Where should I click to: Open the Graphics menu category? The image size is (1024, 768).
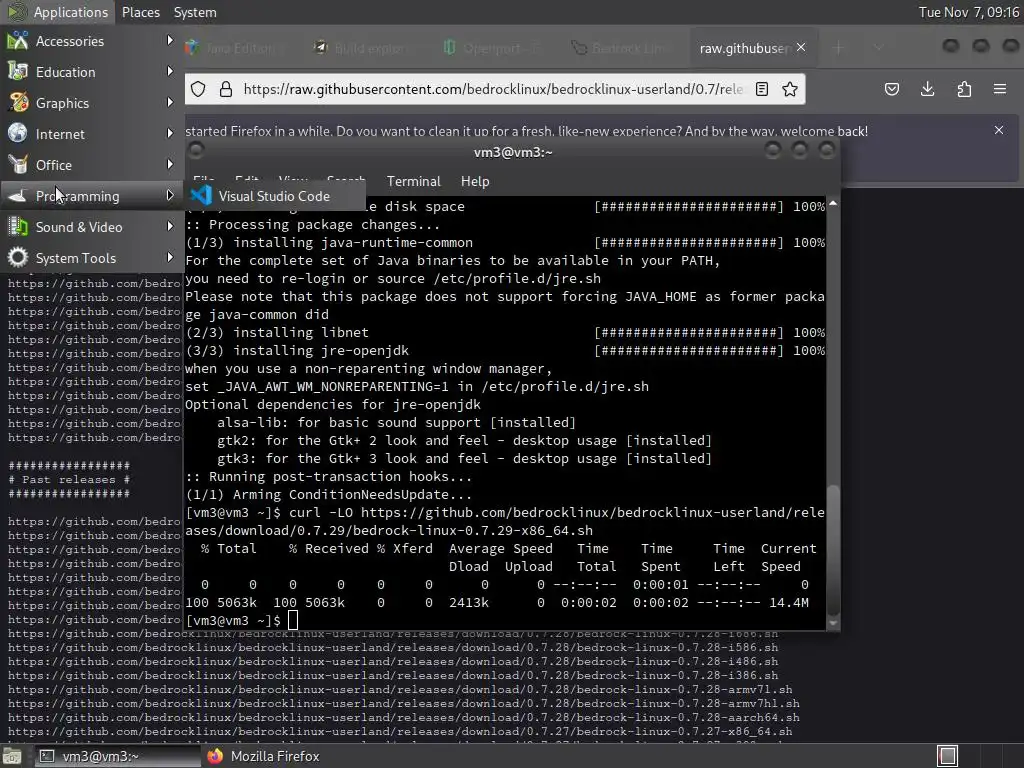coord(91,103)
